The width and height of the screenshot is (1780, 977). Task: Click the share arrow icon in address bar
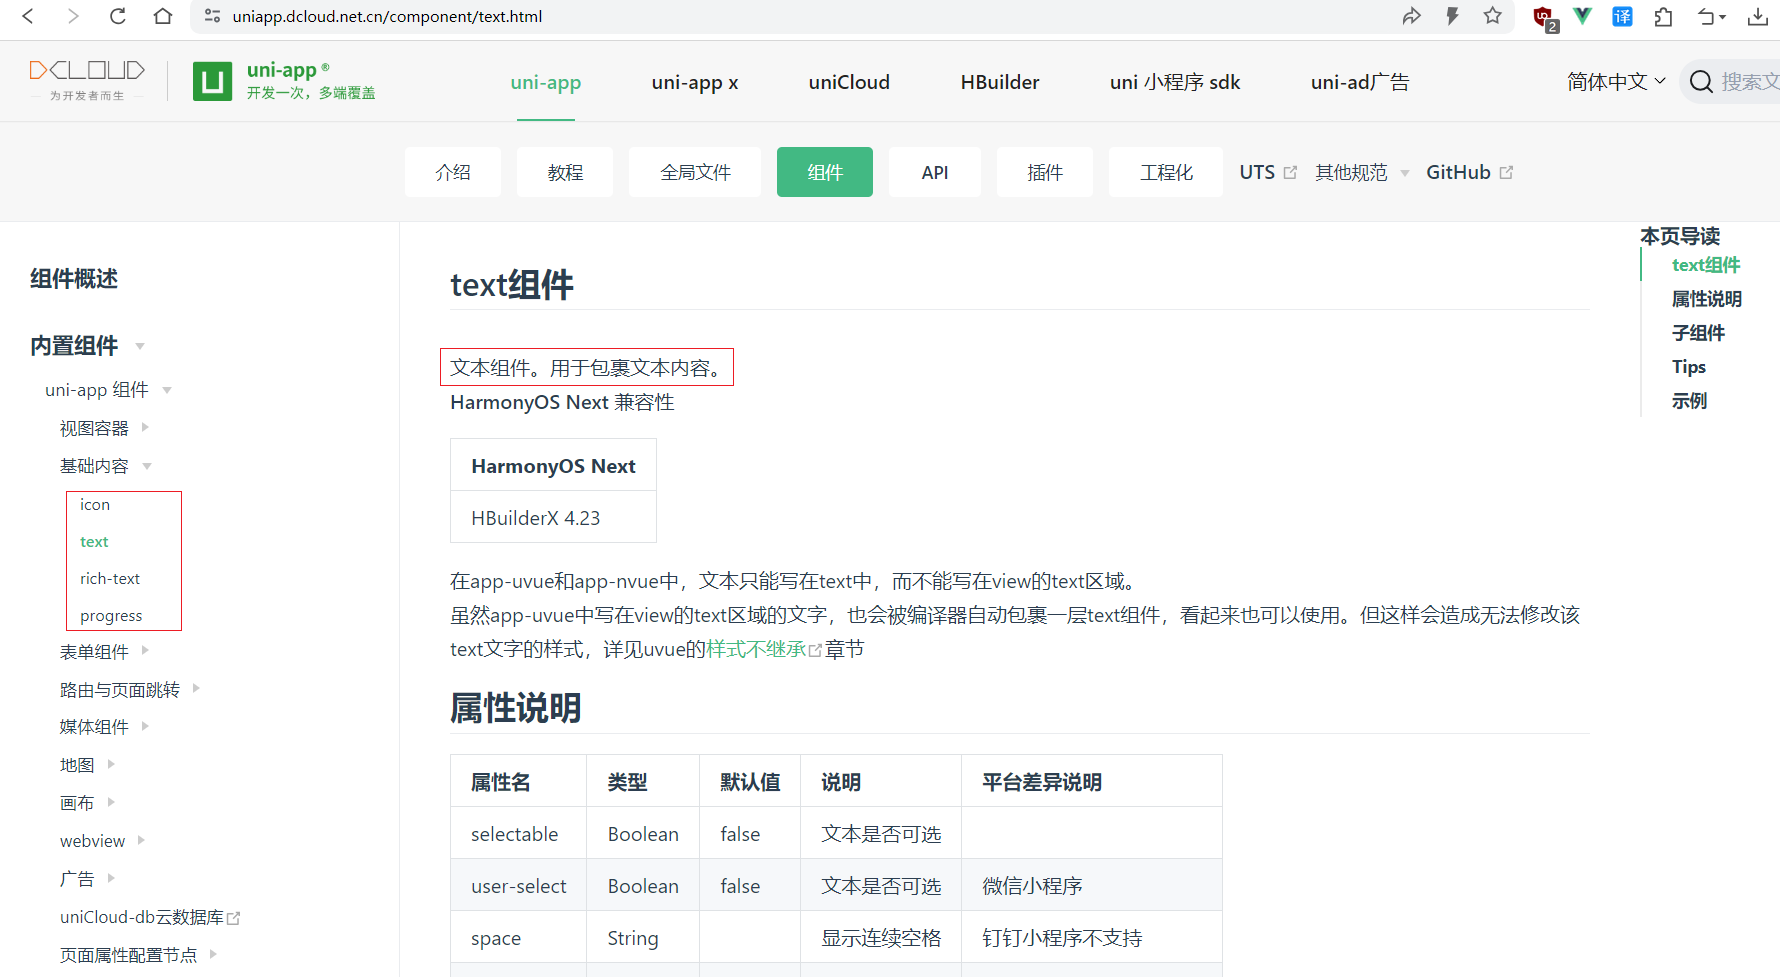pos(1411,16)
